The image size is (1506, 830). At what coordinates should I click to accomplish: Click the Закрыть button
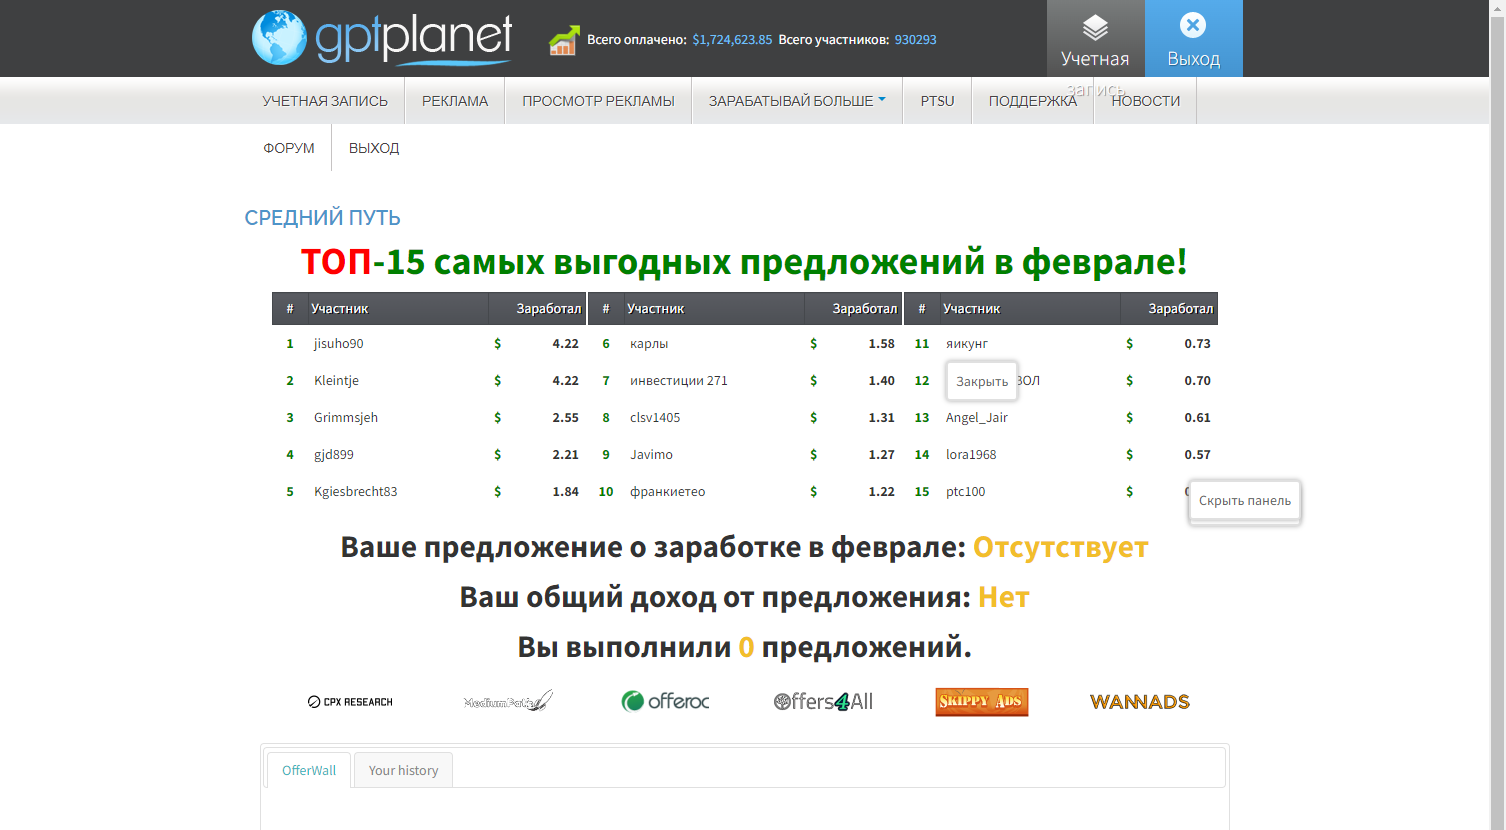(982, 381)
